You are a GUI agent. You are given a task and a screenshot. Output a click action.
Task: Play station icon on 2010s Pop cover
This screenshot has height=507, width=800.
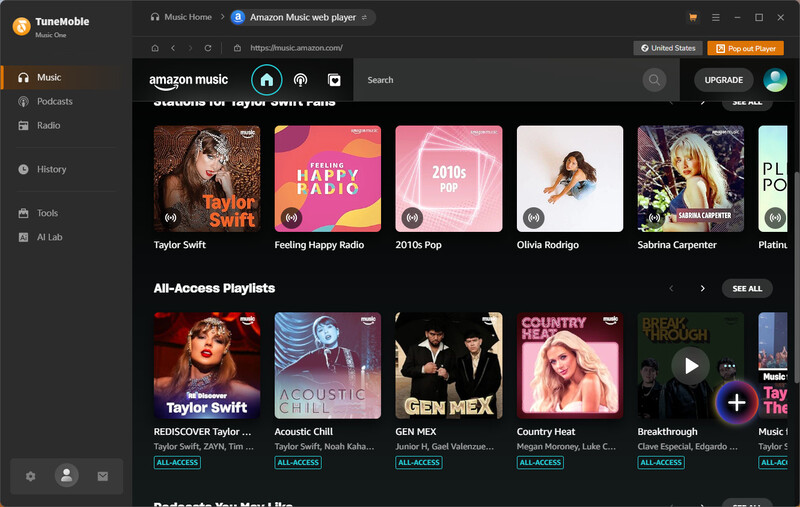pyautogui.click(x=412, y=218)
